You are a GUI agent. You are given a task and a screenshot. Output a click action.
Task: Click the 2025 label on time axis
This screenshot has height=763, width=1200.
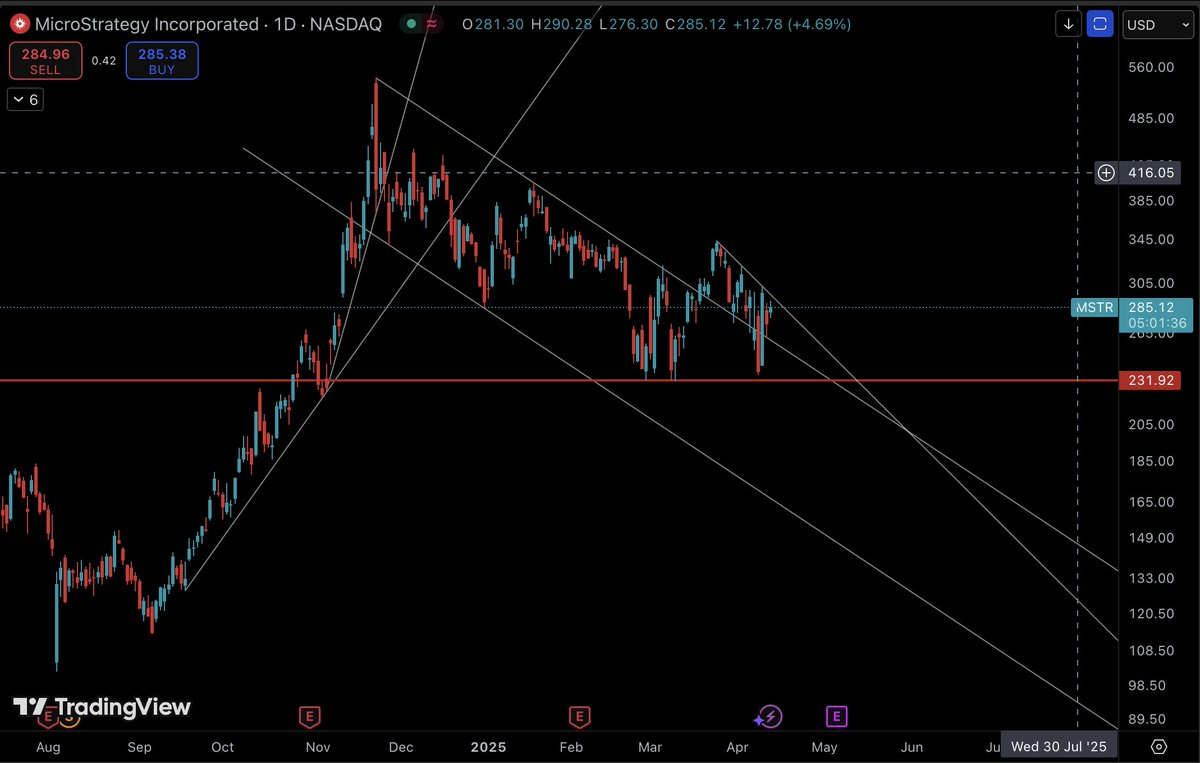coord(490,747)
